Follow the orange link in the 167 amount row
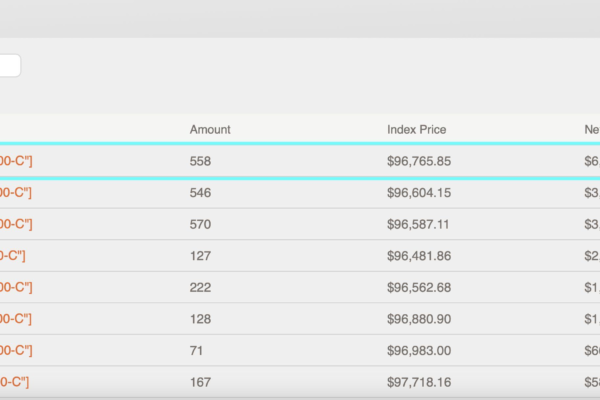This screenshot has height=400, width=600. click(14, 382)
